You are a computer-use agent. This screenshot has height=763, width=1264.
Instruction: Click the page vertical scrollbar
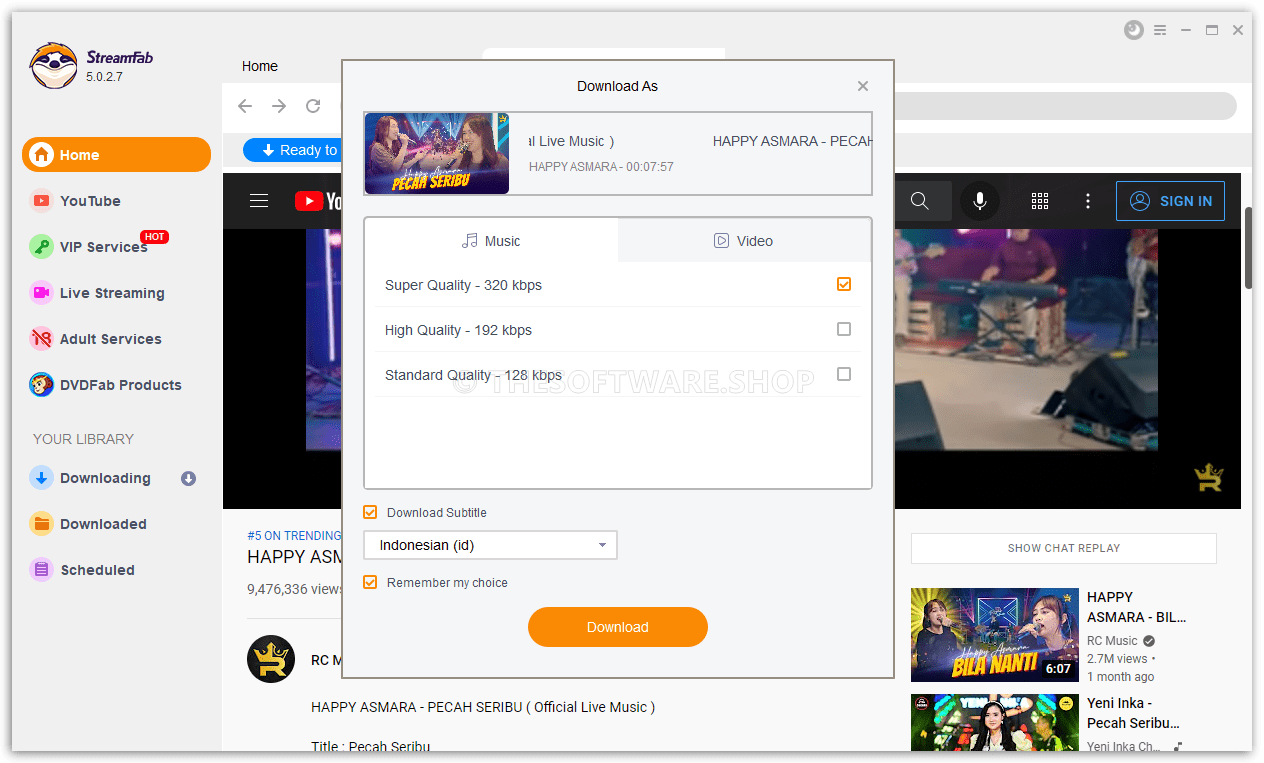click(x=1248, y=248)
